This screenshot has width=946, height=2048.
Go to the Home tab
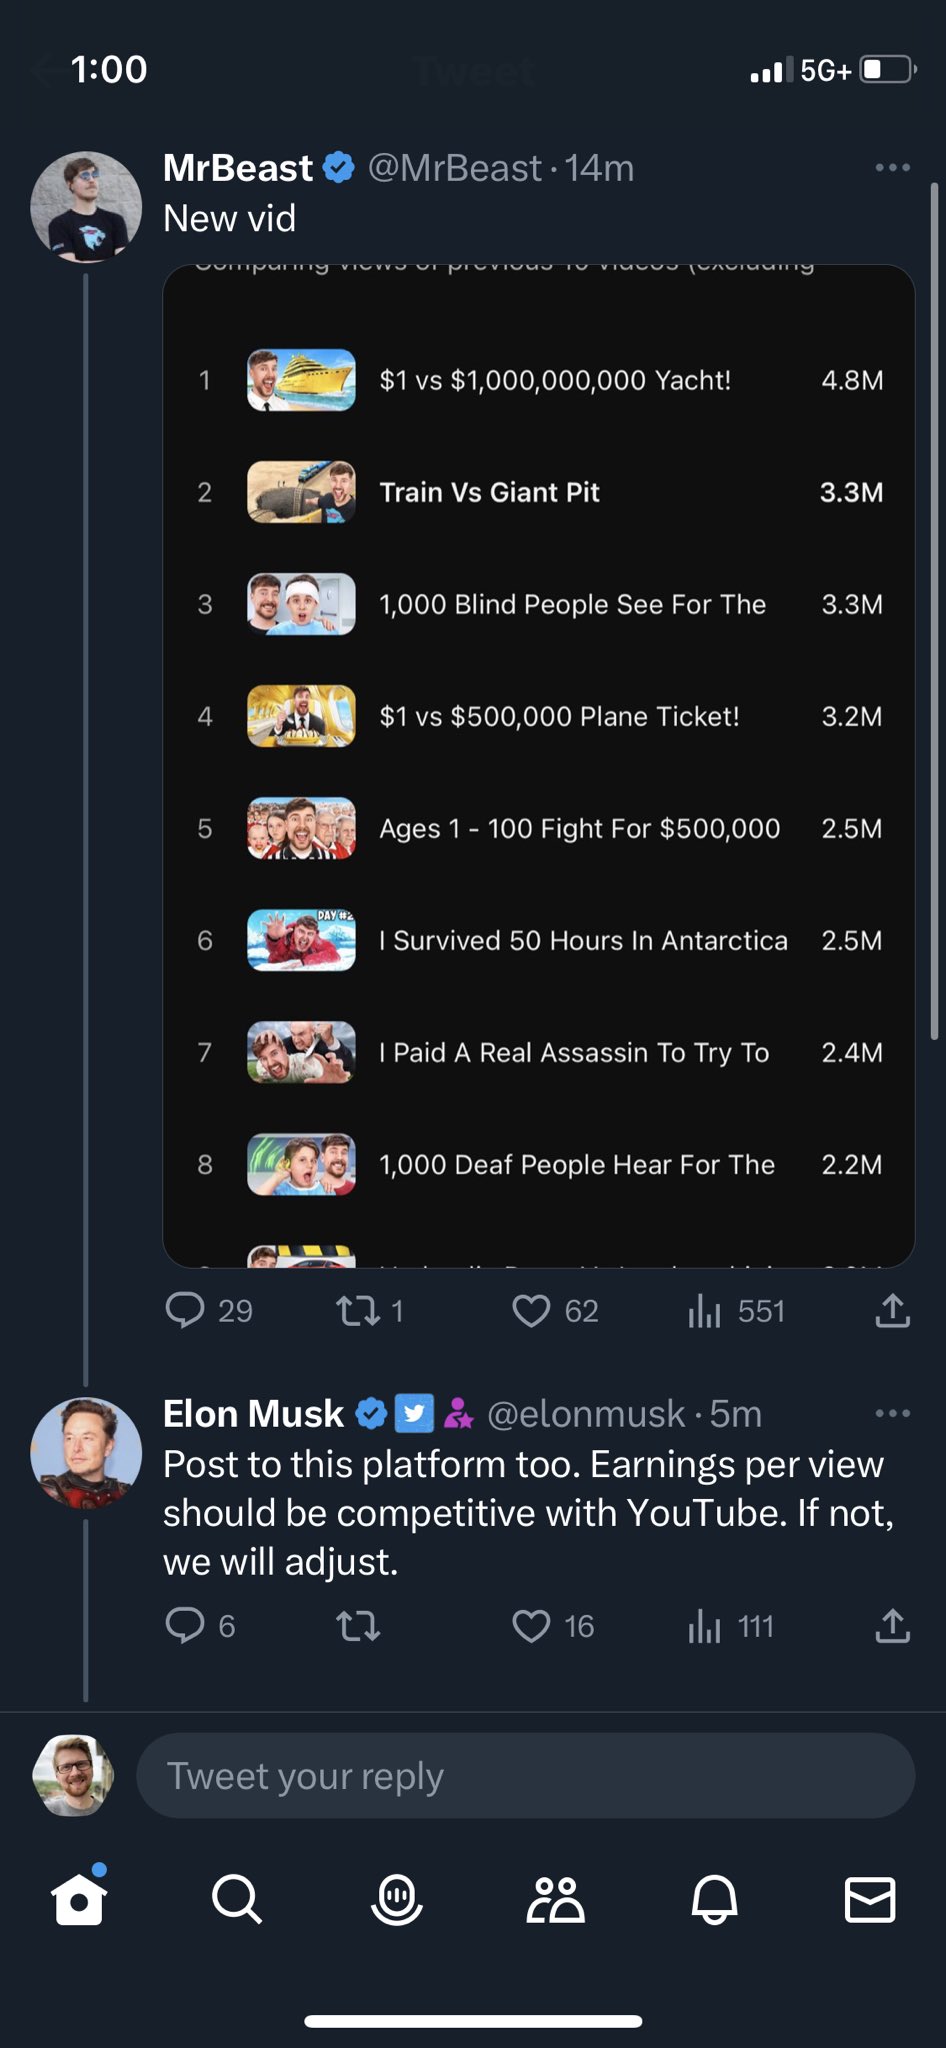coord(80,1899)
